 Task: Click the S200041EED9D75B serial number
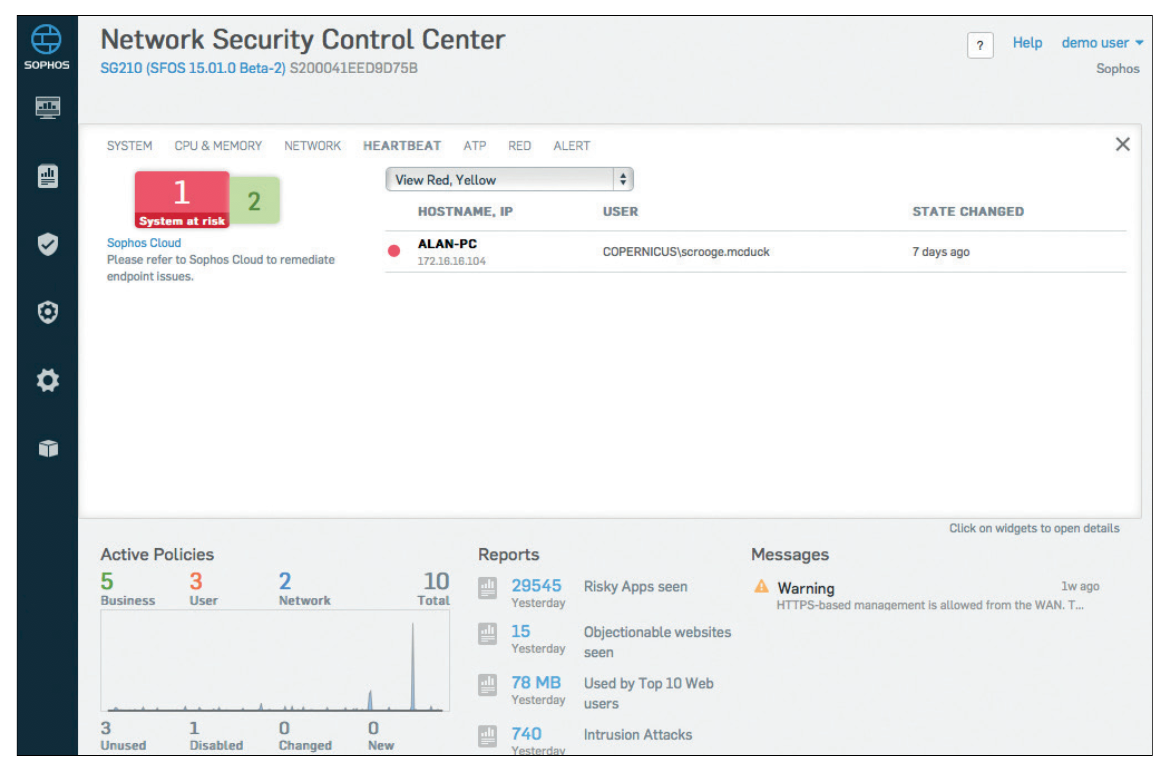pyautogui.click(x=354, y=69)
